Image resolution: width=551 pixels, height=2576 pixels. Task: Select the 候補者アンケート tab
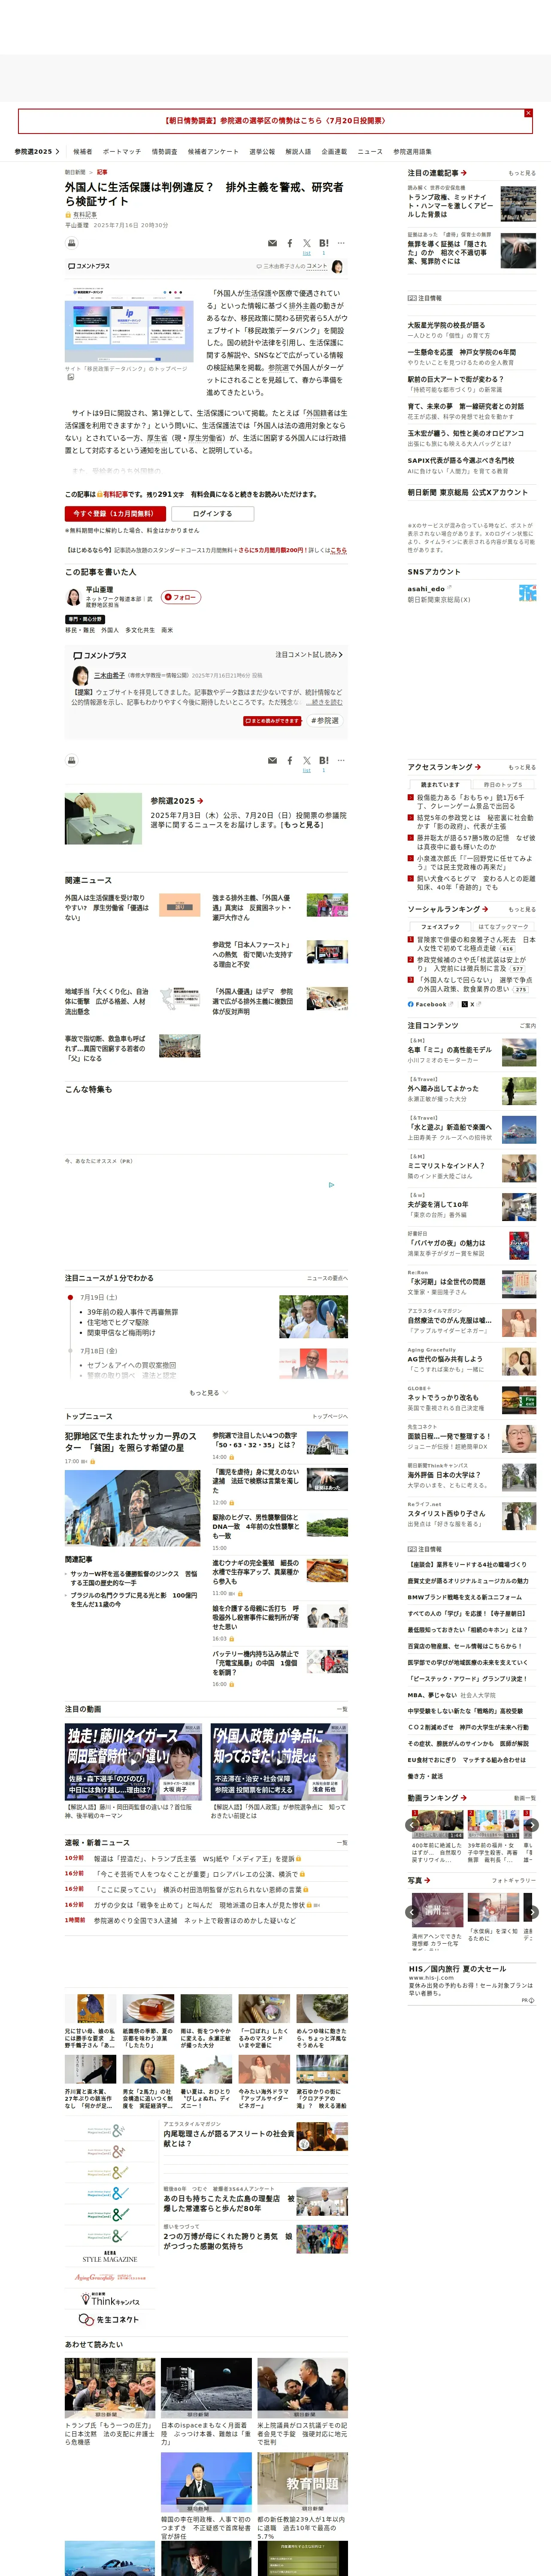pos(213,152)
